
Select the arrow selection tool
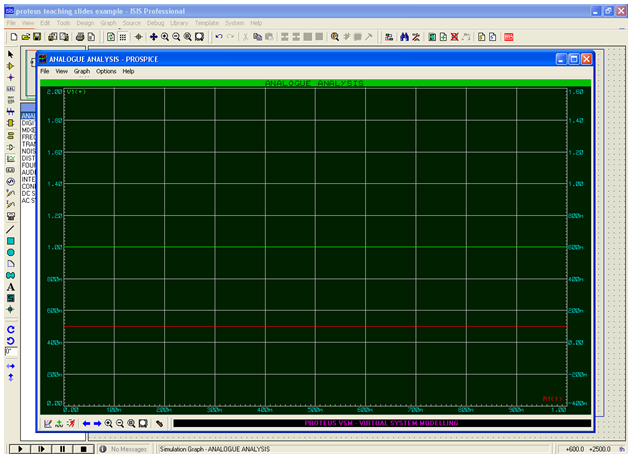10,54
